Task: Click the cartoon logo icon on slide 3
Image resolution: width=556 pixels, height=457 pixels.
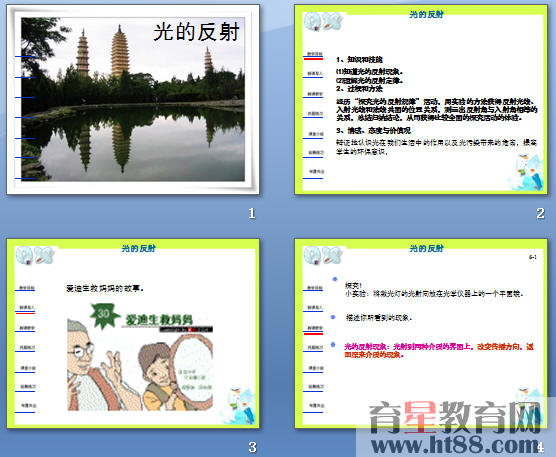Action: 35,256
